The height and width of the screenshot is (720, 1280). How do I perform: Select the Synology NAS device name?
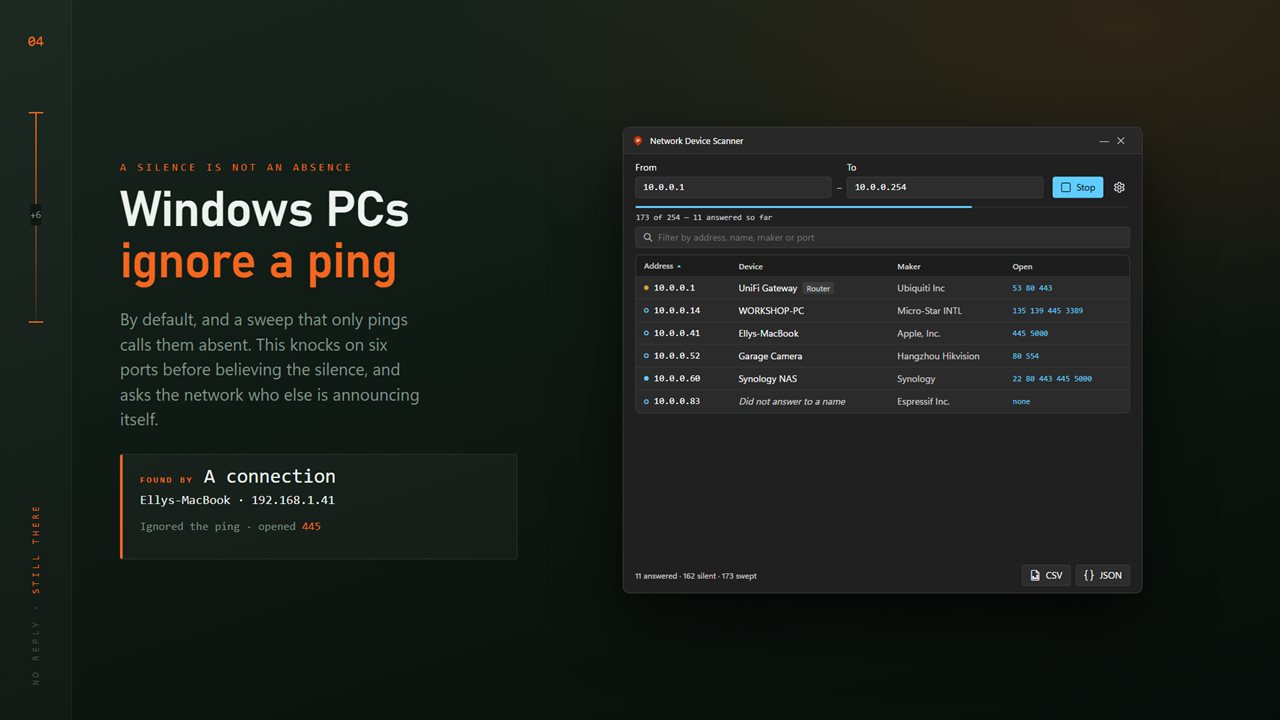point(769,379)
